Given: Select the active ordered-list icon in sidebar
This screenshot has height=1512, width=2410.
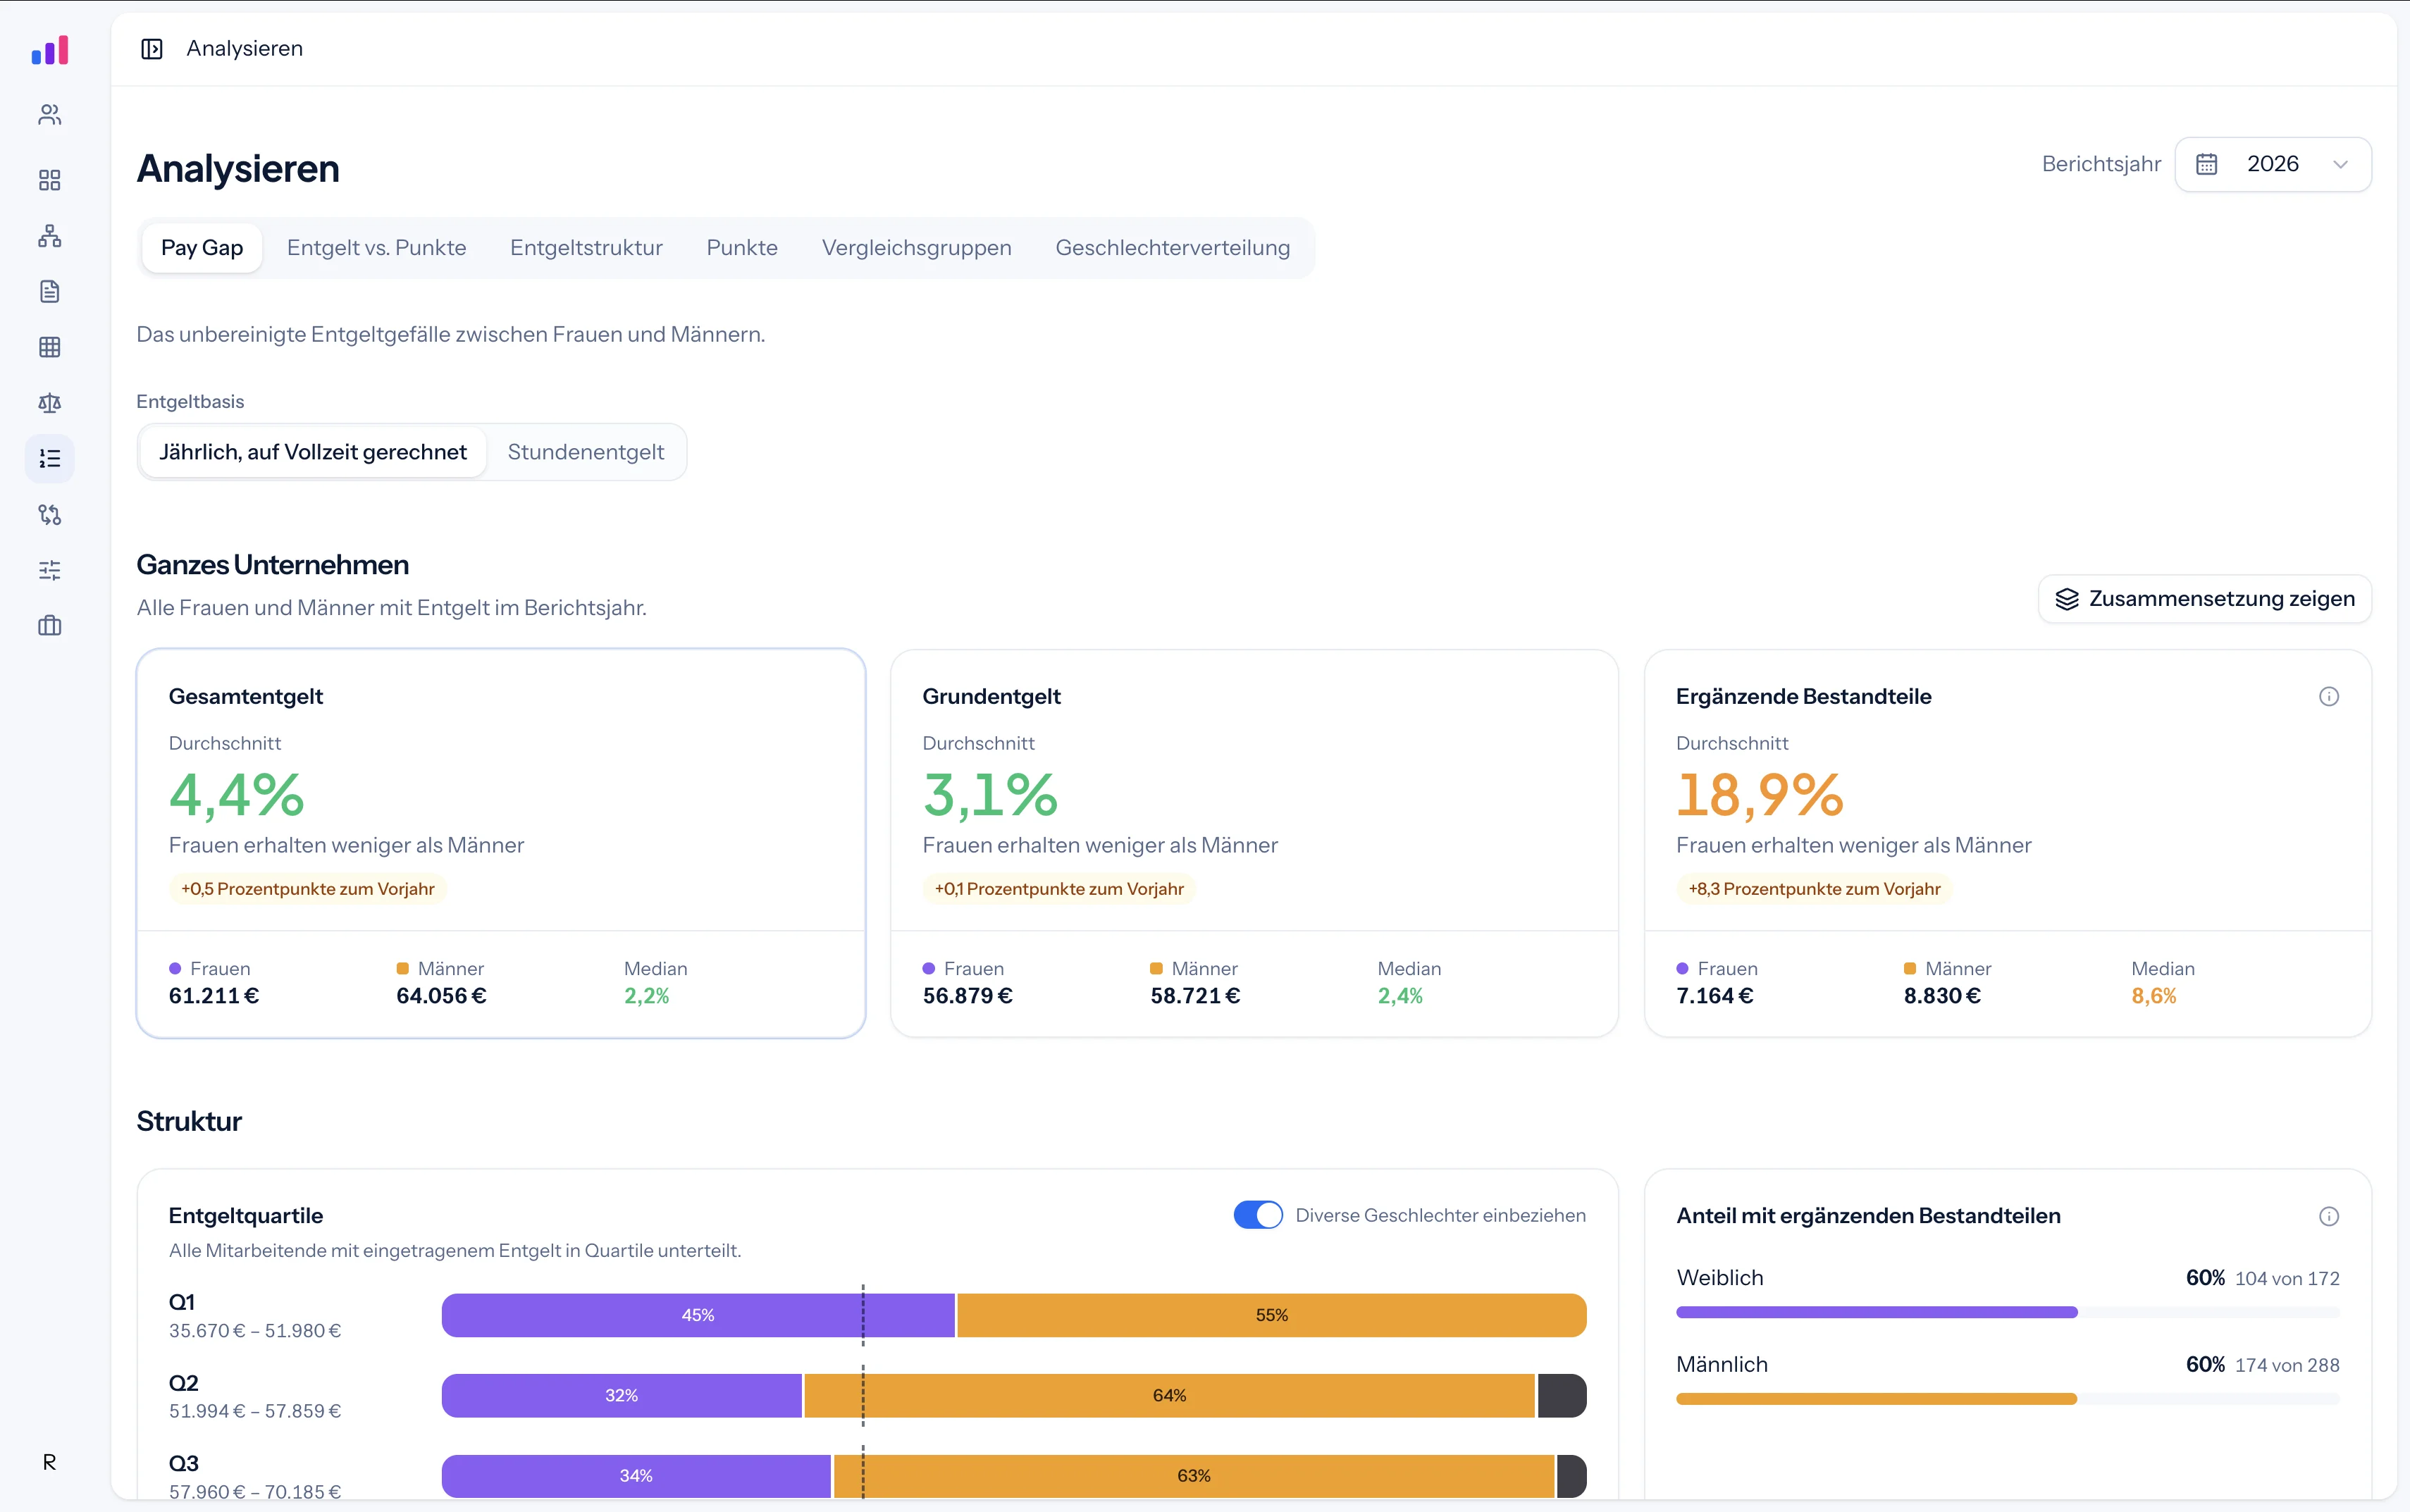Looking at the screenshot, I should (50, 459).
